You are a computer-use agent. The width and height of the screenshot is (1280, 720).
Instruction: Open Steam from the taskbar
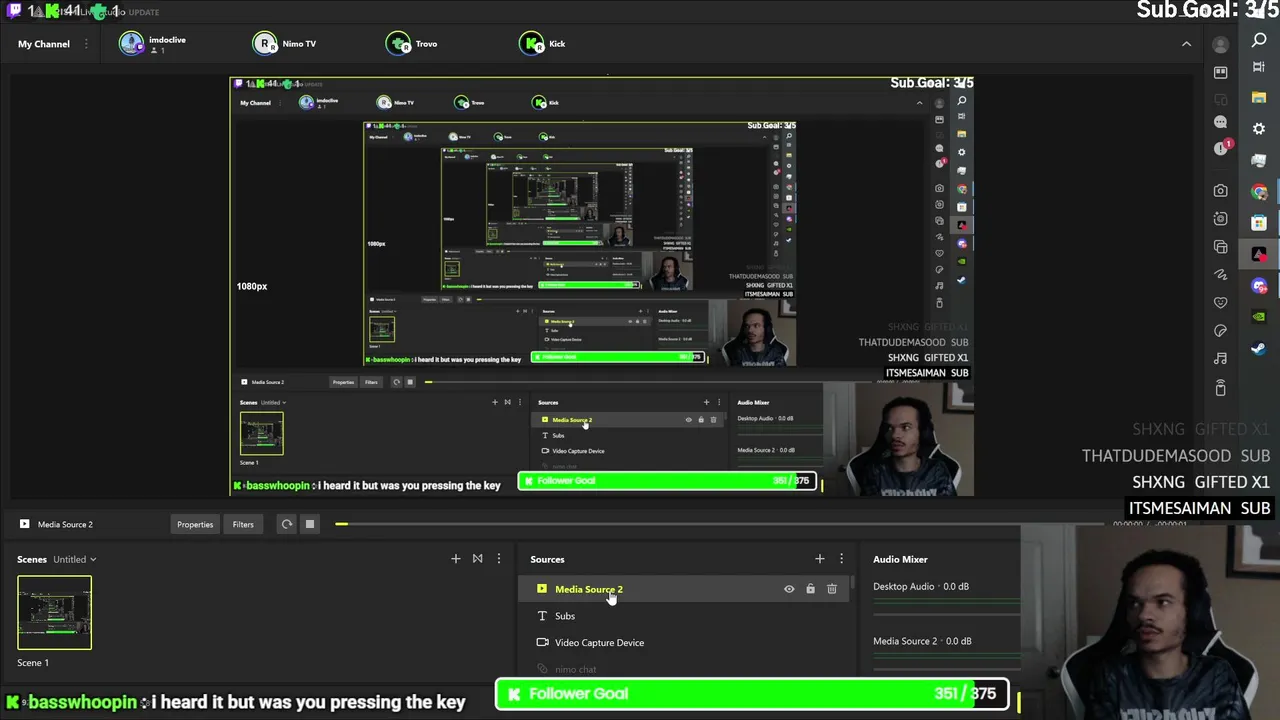(x=1259, y=348)
